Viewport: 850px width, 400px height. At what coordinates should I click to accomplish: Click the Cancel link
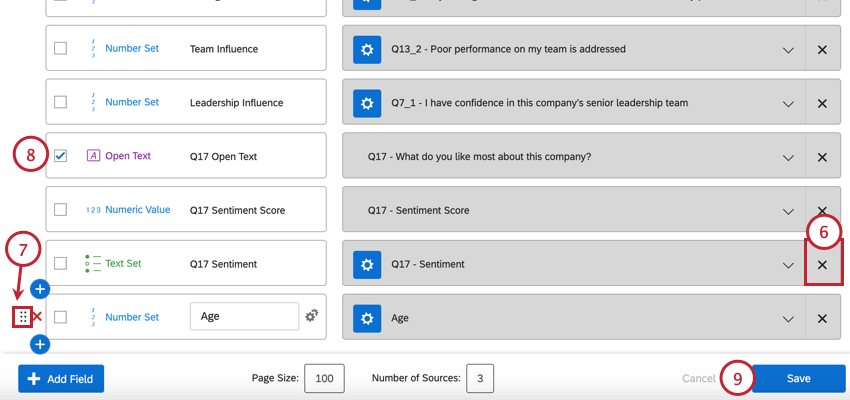698,379
